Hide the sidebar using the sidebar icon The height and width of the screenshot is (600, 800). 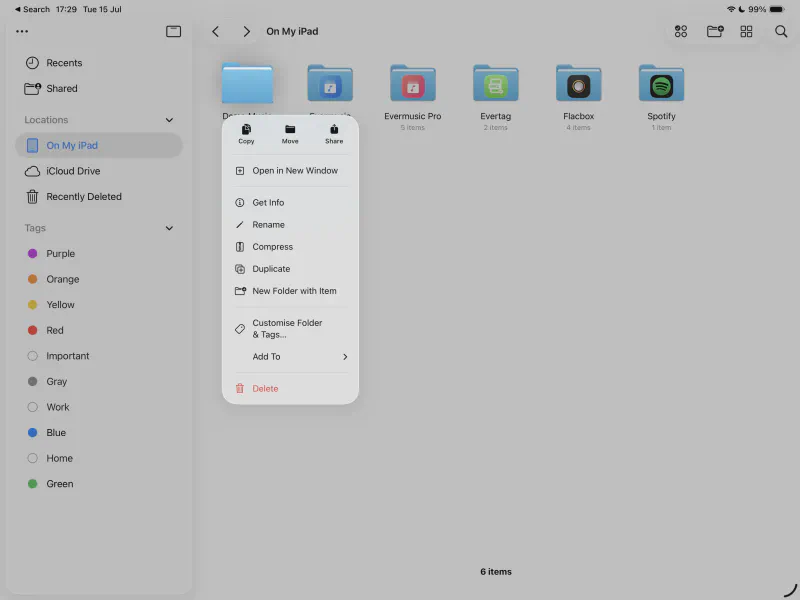pos(173,31)
